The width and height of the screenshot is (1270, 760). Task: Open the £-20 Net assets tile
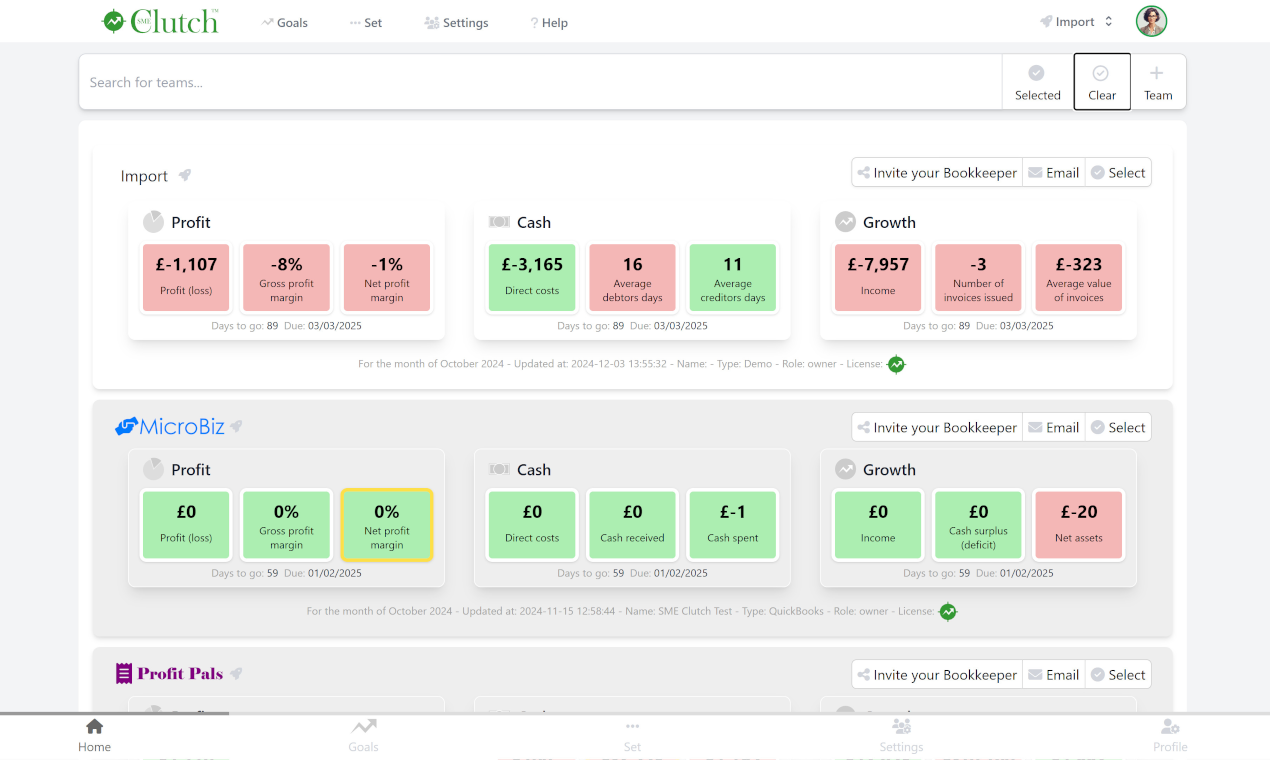(x=1079, y=524)
